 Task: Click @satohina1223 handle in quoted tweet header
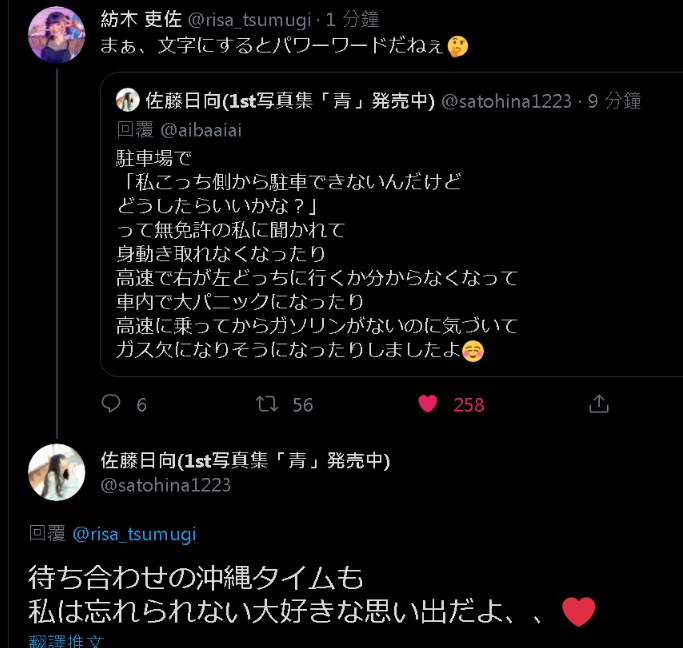(506, 100)
